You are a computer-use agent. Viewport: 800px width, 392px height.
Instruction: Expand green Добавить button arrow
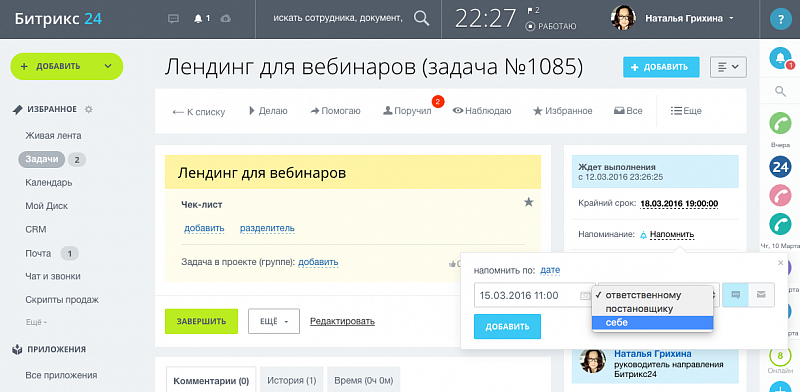(x=108, y=66)
